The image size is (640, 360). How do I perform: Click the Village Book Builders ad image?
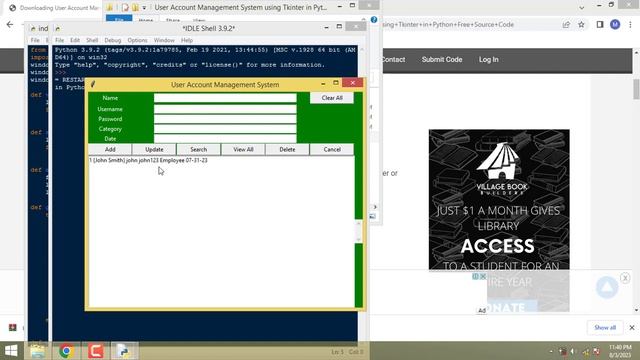point(499,200)
